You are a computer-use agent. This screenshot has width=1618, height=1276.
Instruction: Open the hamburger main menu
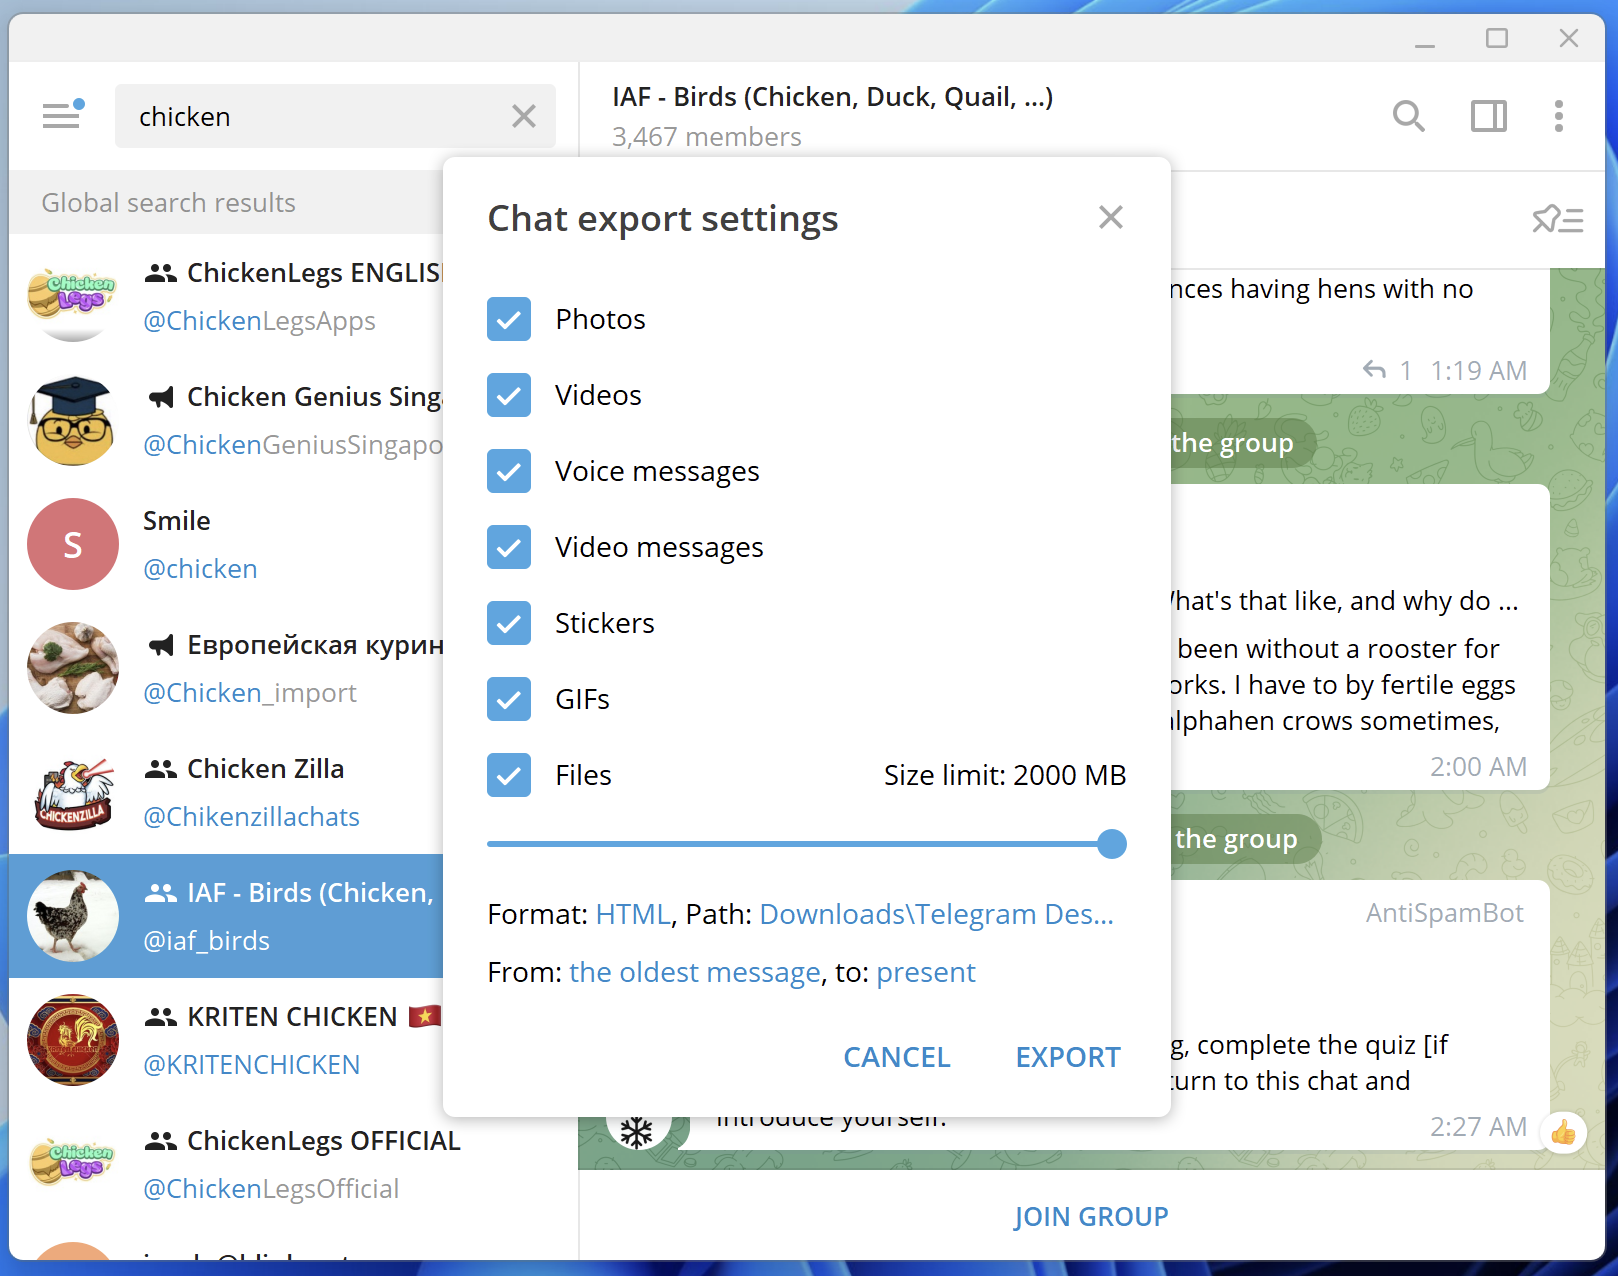tap(61, 116)
